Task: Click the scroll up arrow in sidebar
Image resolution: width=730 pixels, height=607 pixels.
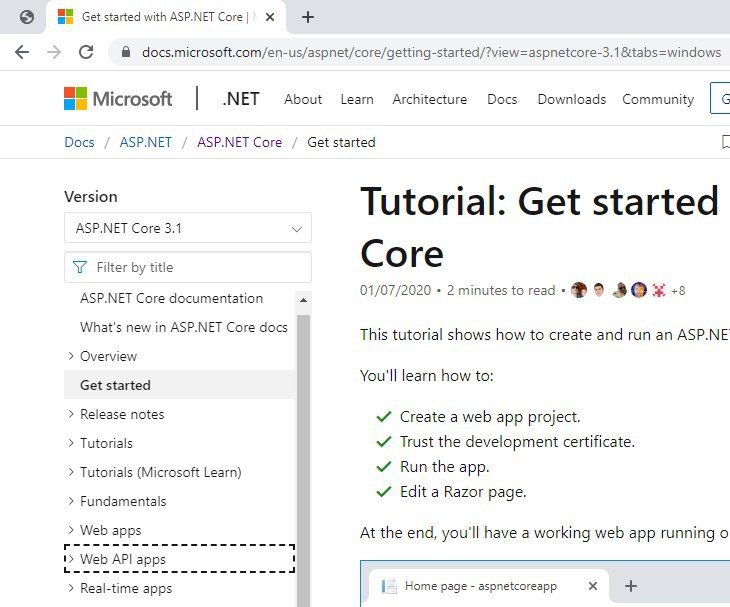Action: [304, 300]
